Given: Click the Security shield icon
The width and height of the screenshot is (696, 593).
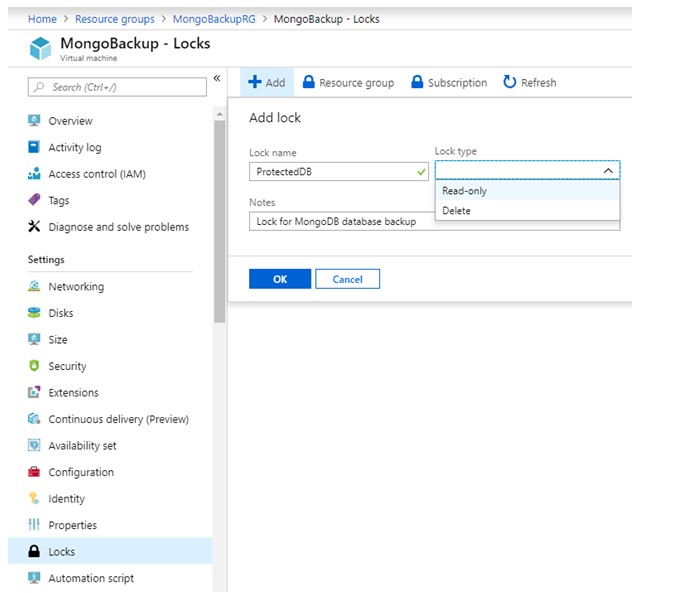Looking at the screenshot, I should 34,366.
